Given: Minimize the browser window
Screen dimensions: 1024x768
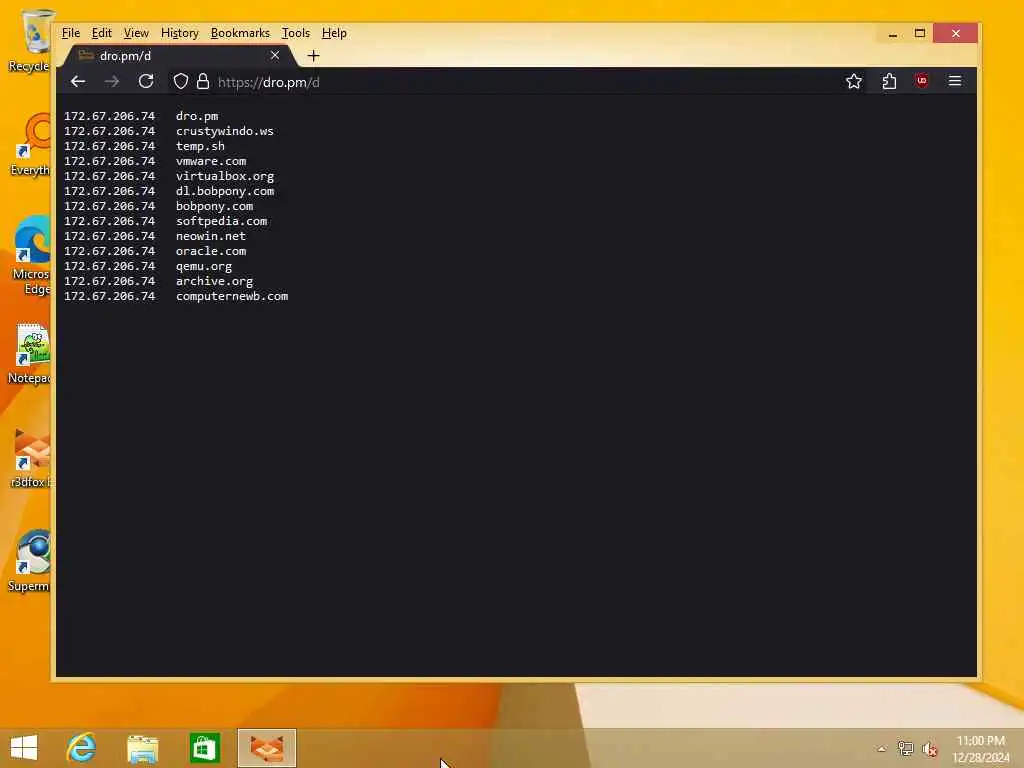Looking at the screenshot, I should click(893, 33).
